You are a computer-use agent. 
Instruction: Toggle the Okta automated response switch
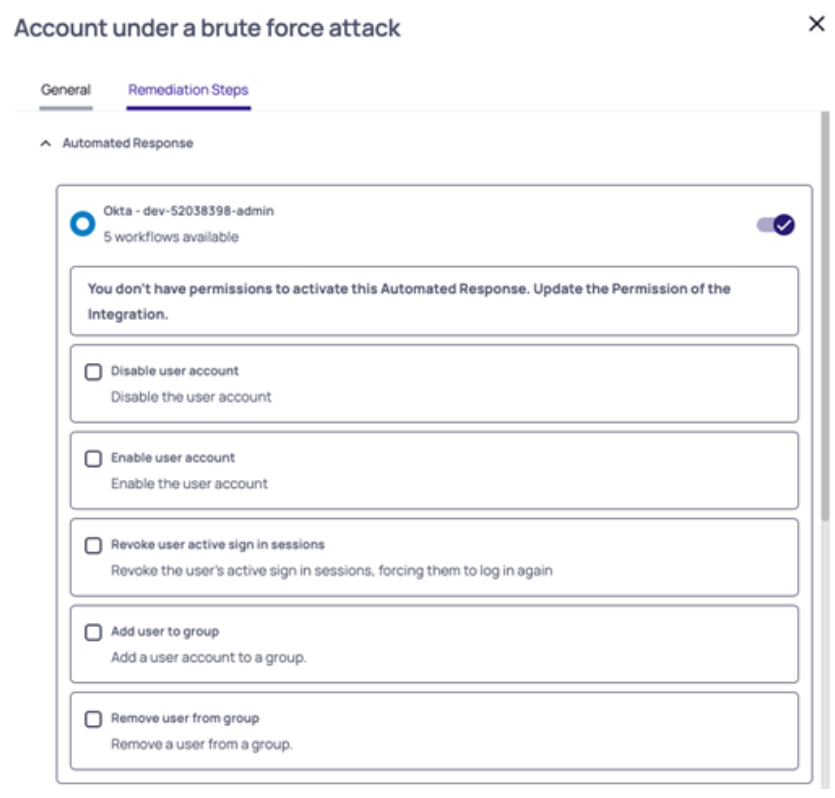pos(775,224)
